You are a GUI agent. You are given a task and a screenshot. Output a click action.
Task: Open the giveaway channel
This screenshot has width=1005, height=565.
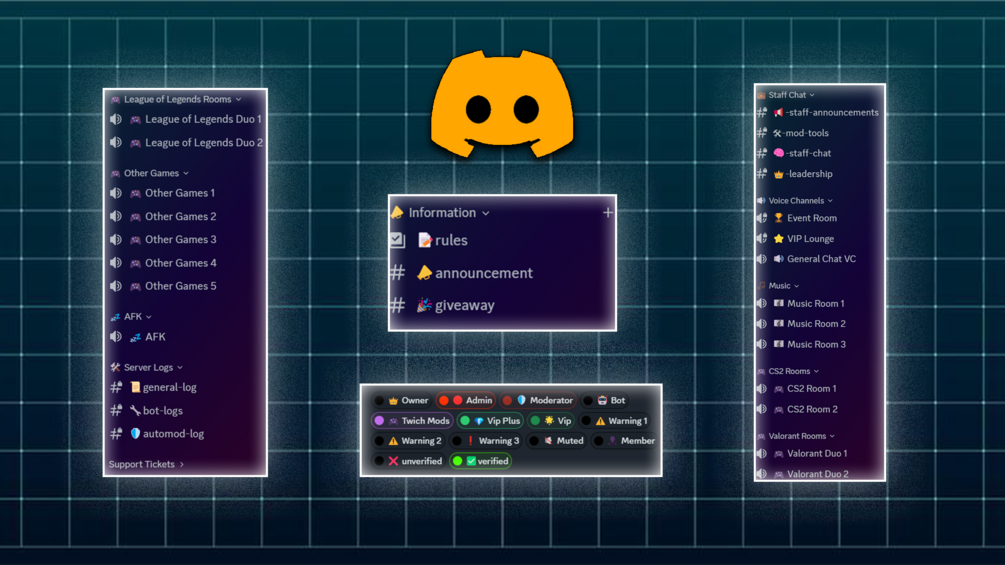pyautogui.click(x=444, y=305)
